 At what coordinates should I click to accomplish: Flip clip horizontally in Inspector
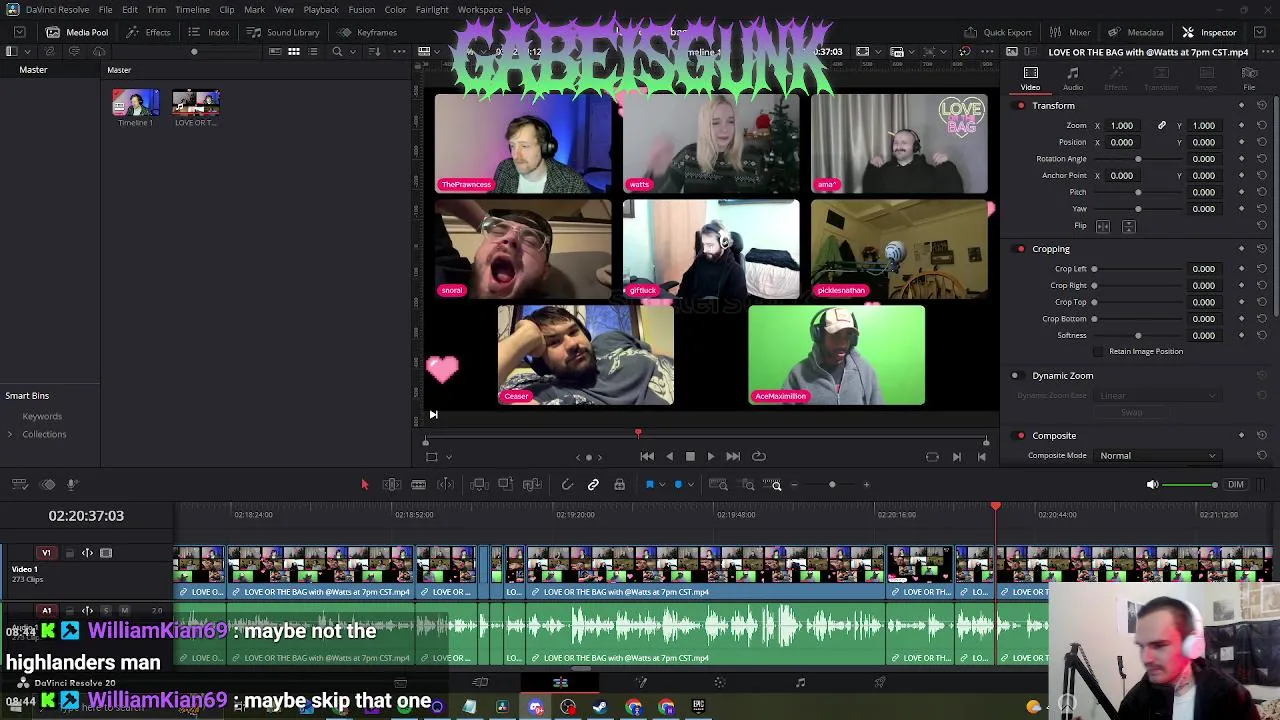click(1103, 226)
